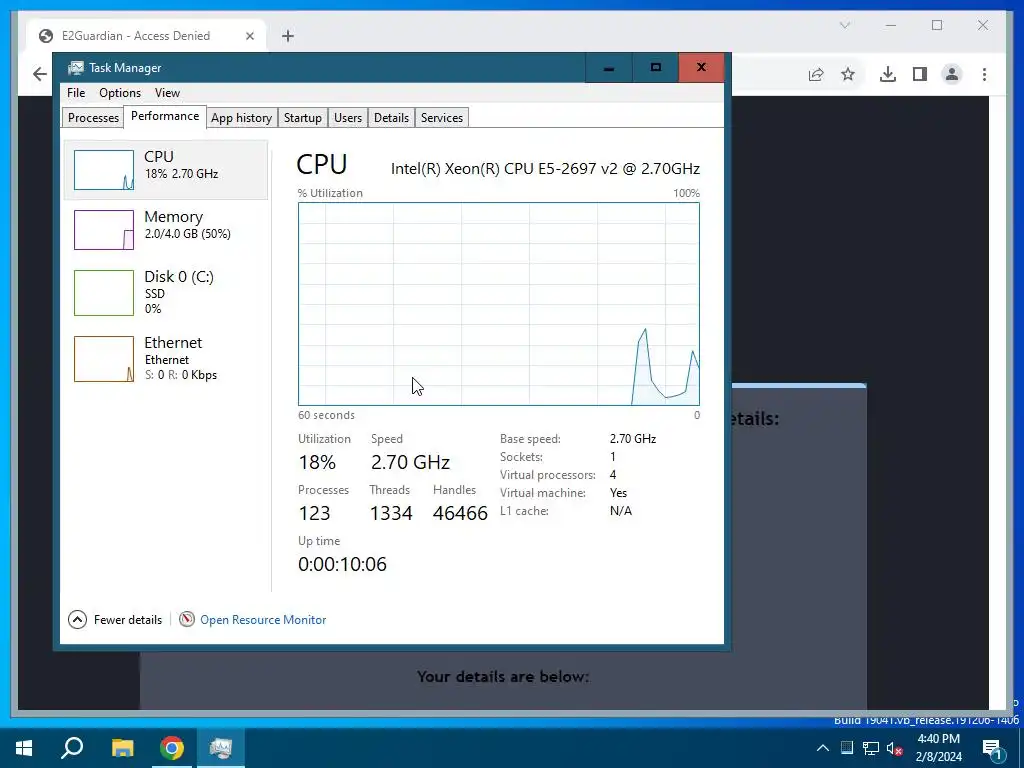
Task: Click the tray icon left of network
Action: 847,748
